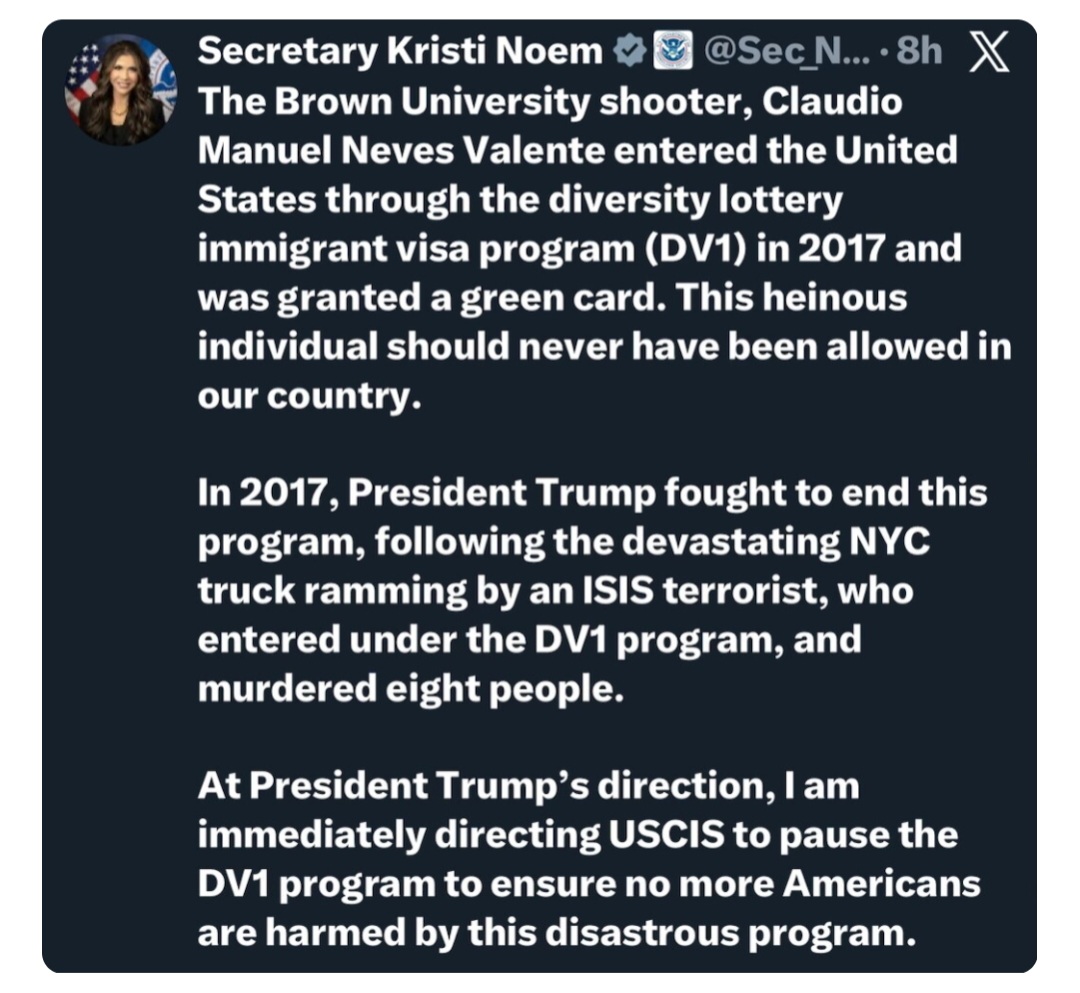Open Kristi Noem's profile picture
The image size is (1080, 993).
click(x=120, y=88)
